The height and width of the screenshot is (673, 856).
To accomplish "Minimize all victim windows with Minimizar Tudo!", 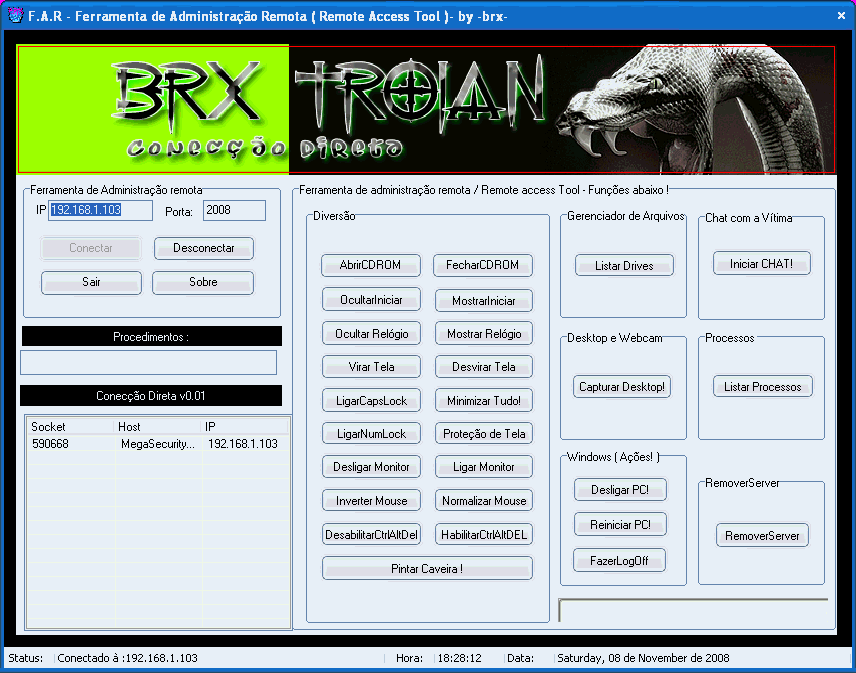I will click(x=482, y=399).
